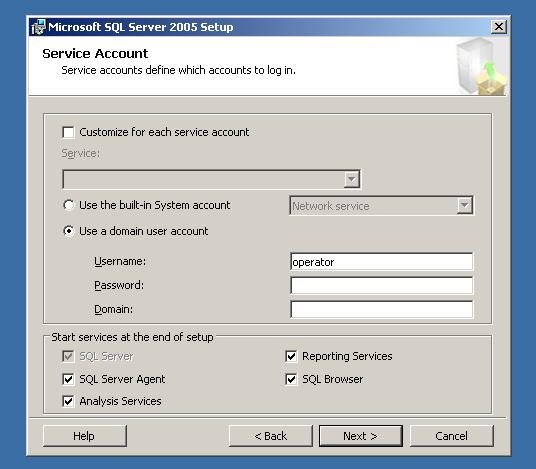Click the Username field containing operator
536x469 pixels.
[x=381, y=262]
